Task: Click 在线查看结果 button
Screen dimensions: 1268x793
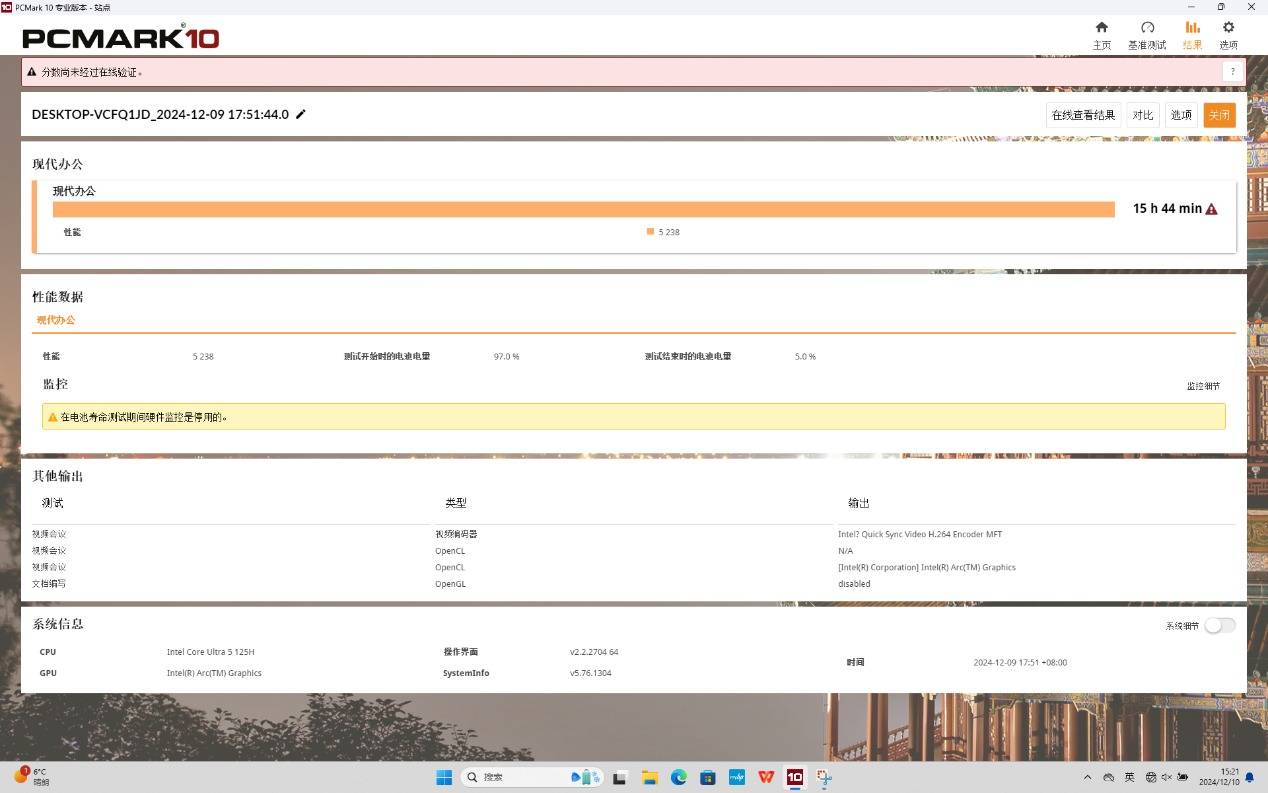Action: click(1083, 115)
